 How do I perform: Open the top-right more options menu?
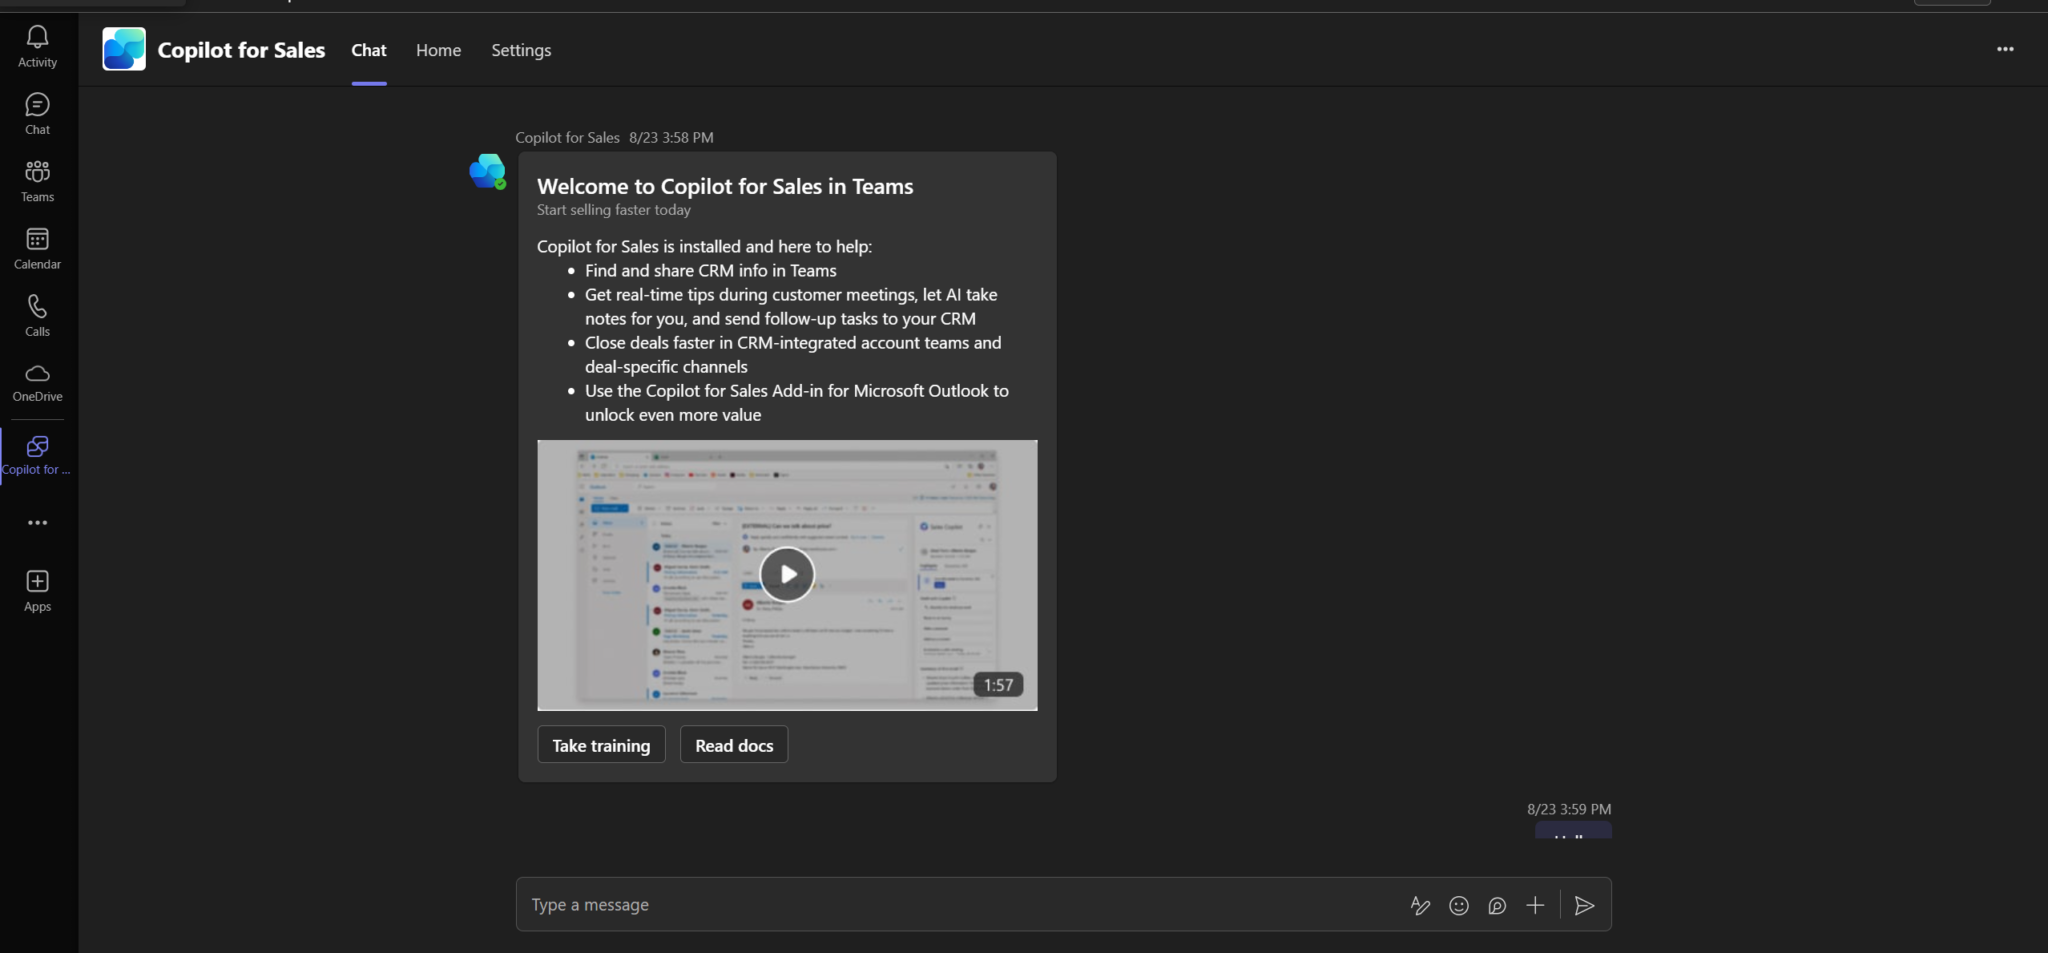tap(2005, 48)
